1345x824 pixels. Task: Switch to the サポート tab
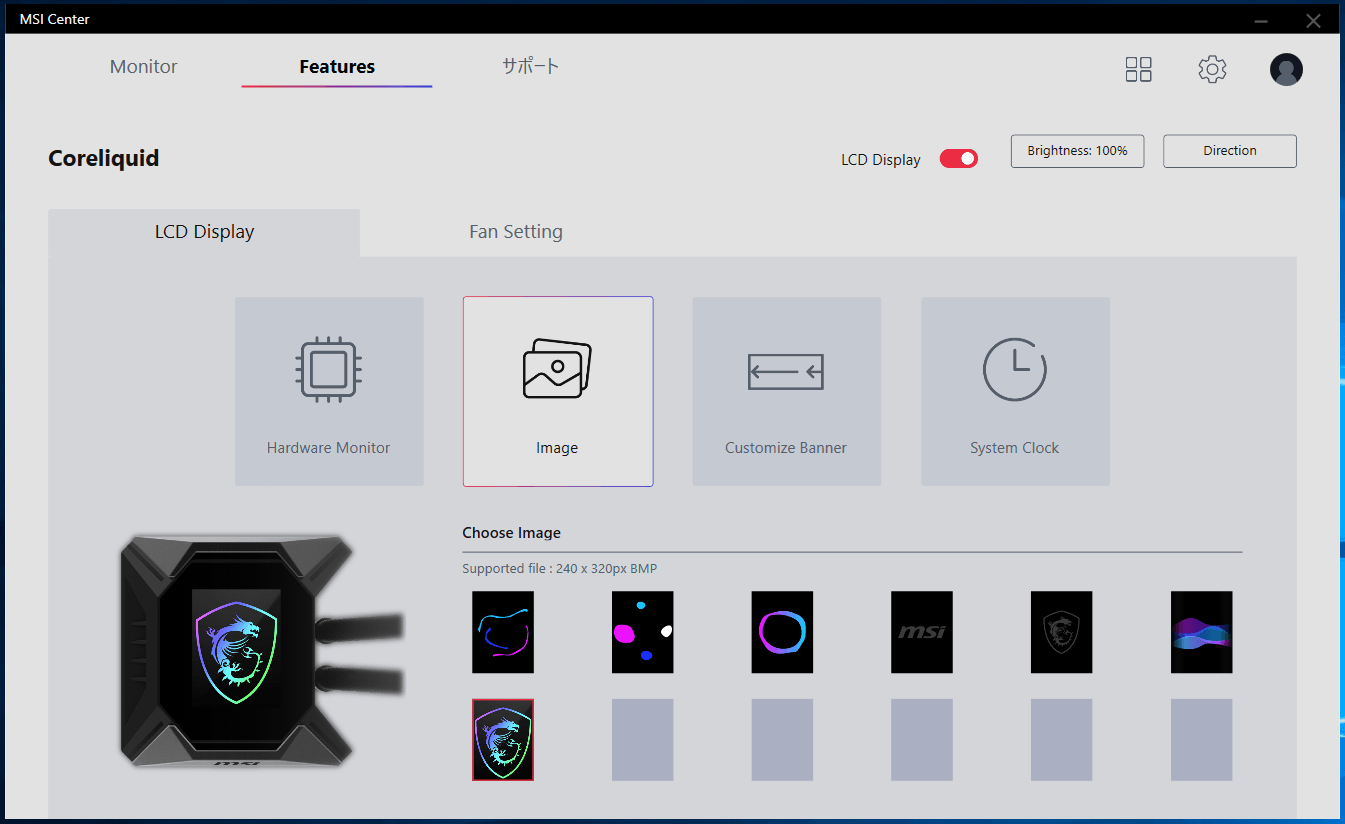(x=530, y=67)
